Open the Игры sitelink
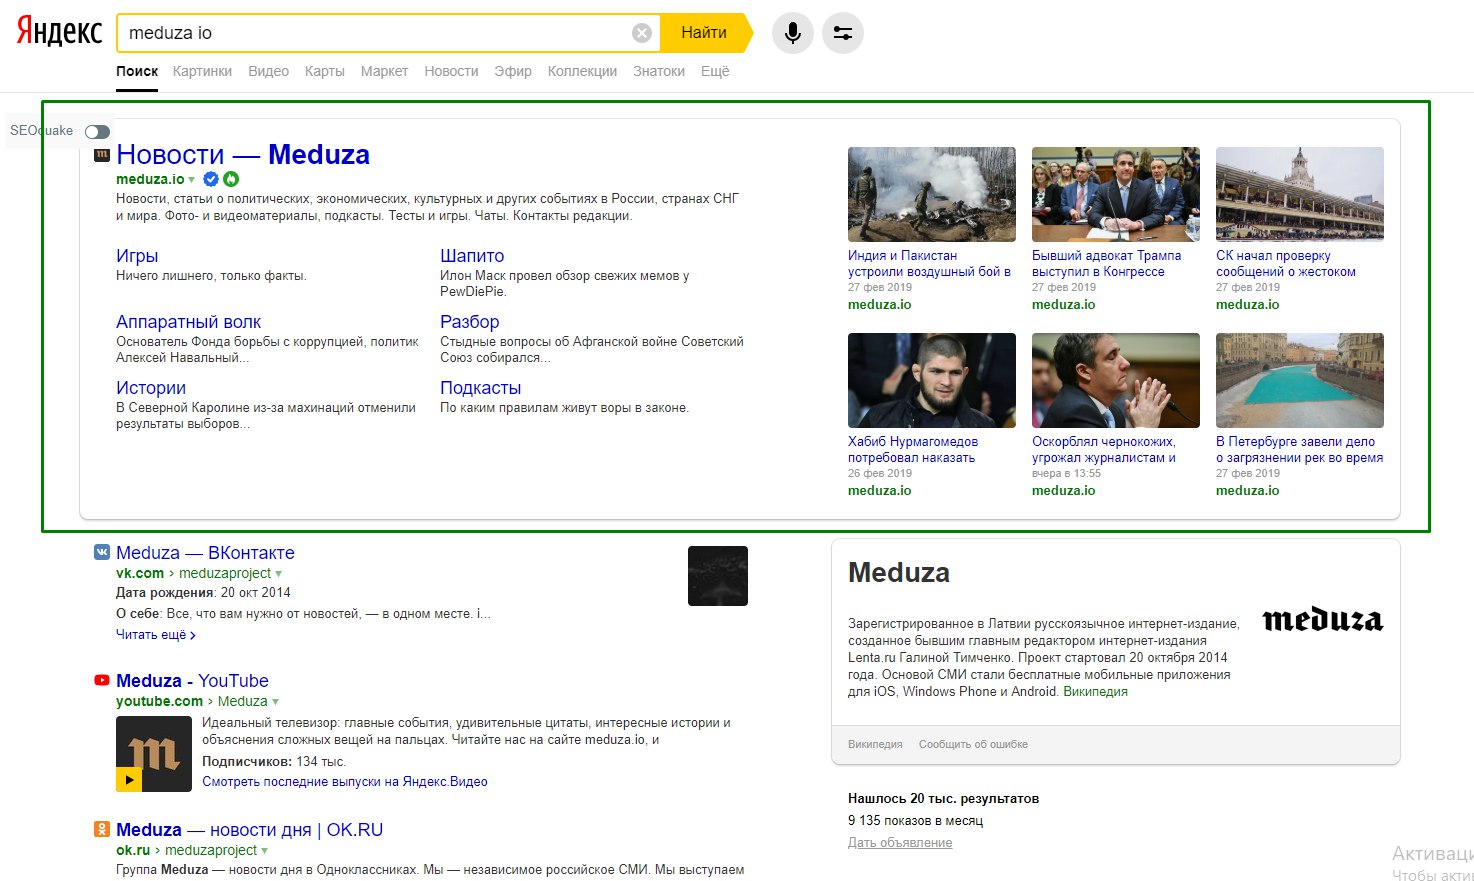Screen dimensions: 1474x881 [x=137, y=256]
